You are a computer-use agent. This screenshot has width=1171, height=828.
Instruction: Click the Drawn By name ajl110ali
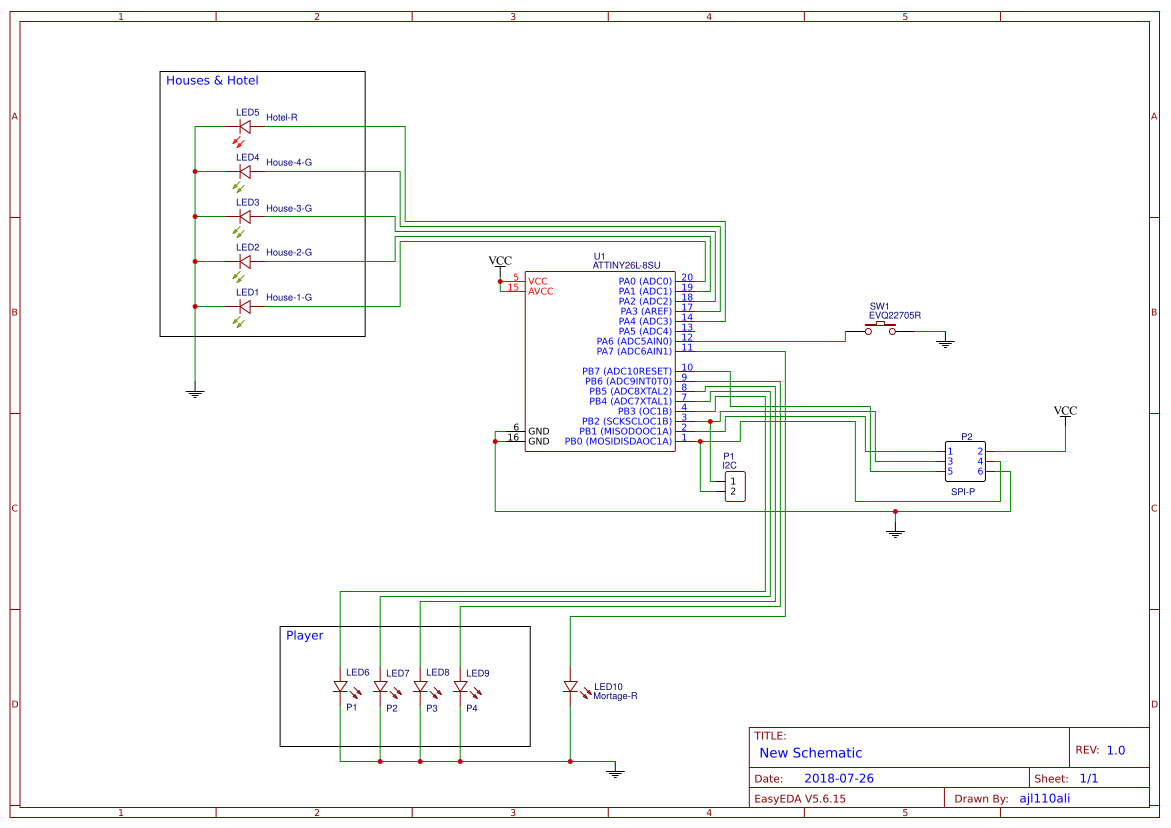click(1045, 798)
